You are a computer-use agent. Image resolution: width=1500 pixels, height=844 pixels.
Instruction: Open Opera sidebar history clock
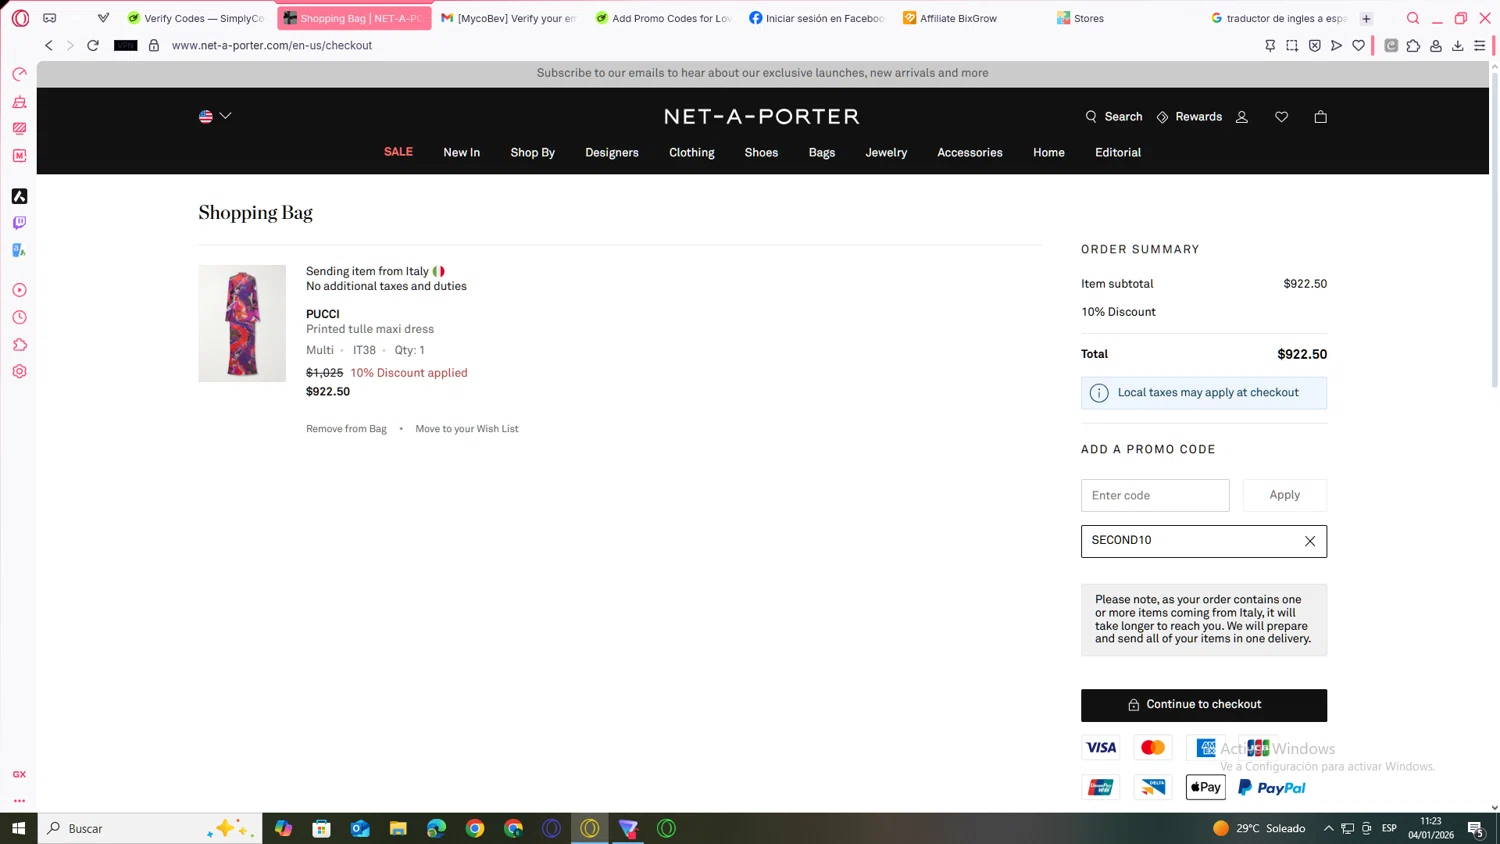pyautogui.click(x=19, y=317)
